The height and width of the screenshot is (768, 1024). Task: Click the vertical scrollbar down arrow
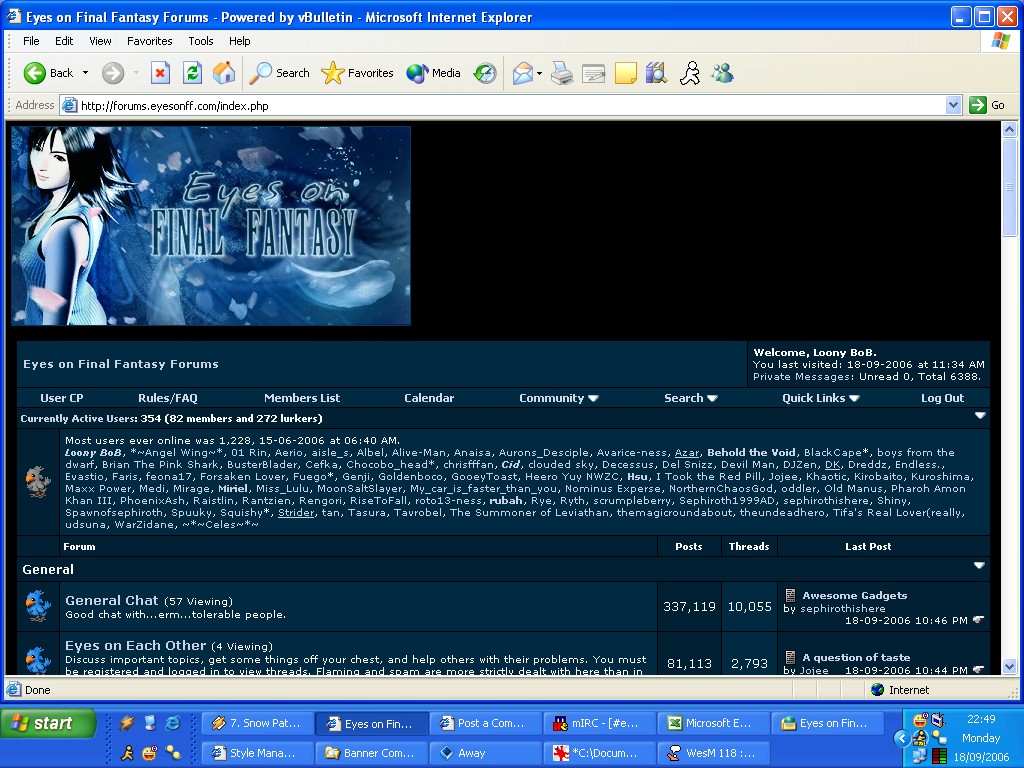click(x=1010, y=667)
